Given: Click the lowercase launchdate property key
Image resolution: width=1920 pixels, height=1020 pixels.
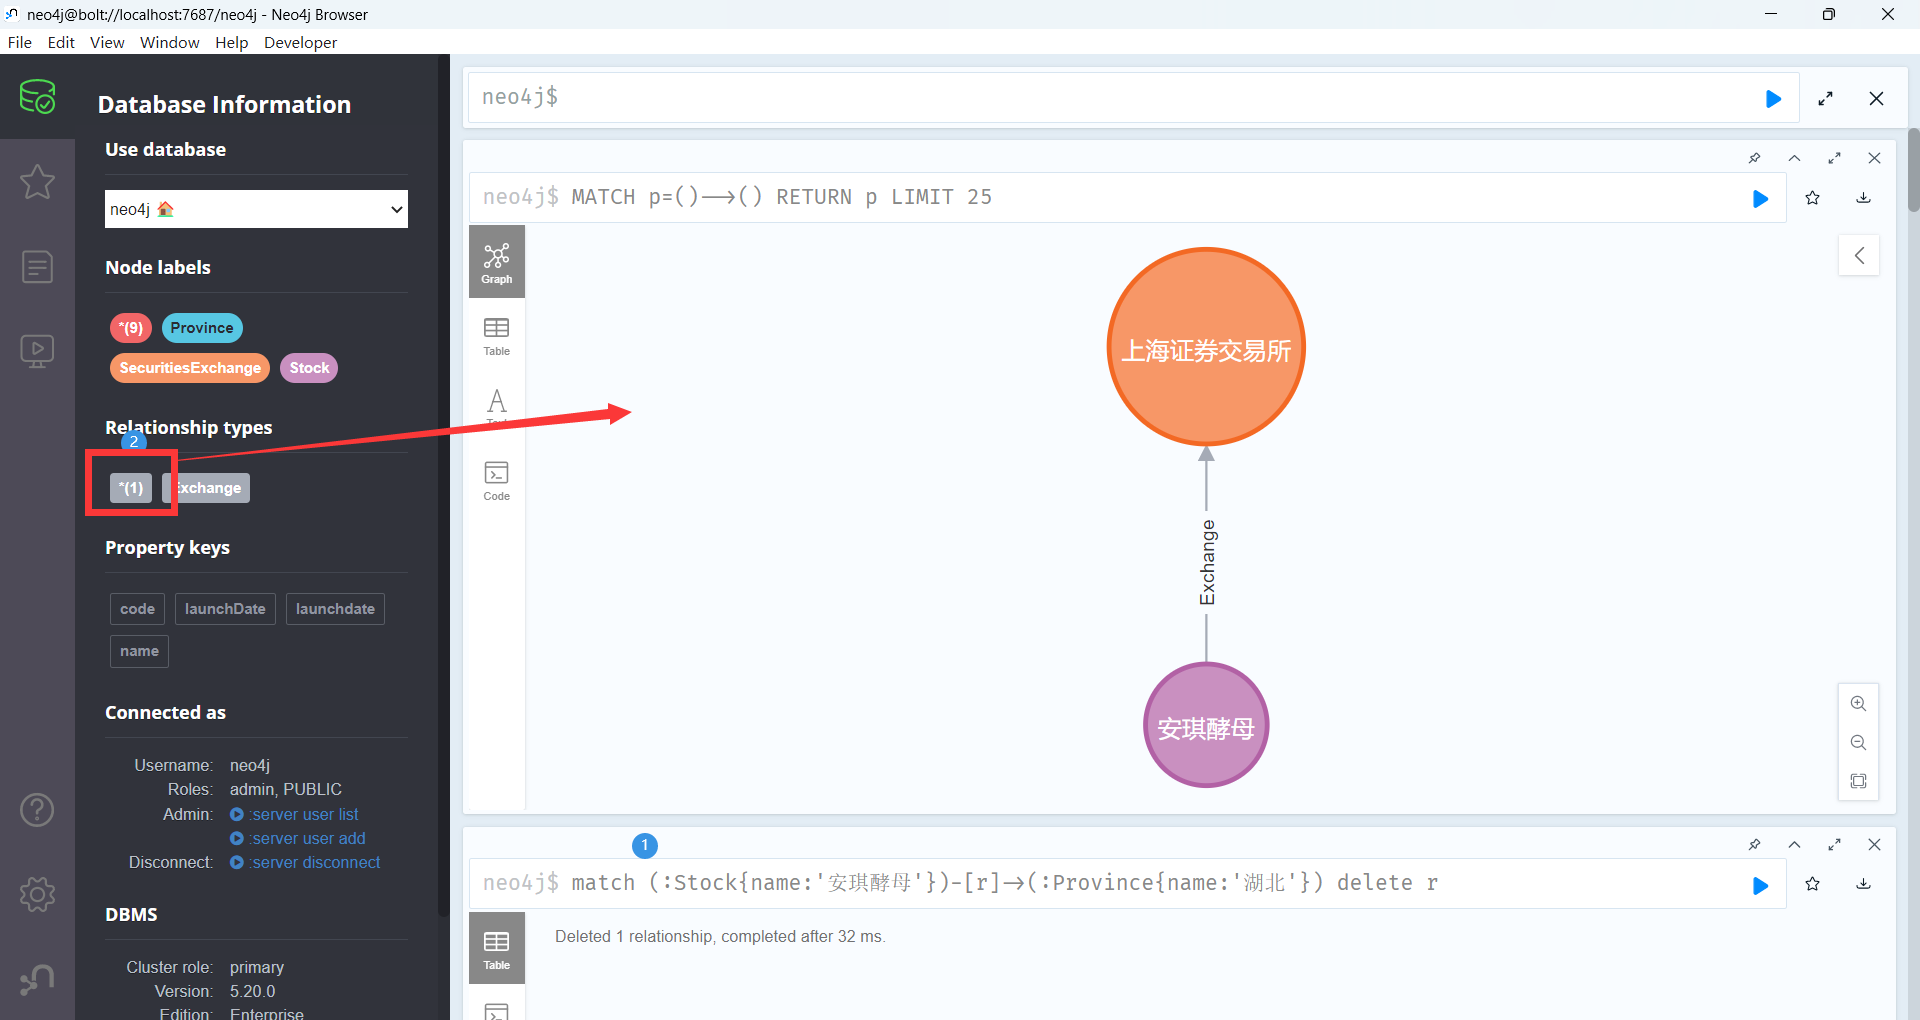Looking at the screenshot, I should point(335,609).
